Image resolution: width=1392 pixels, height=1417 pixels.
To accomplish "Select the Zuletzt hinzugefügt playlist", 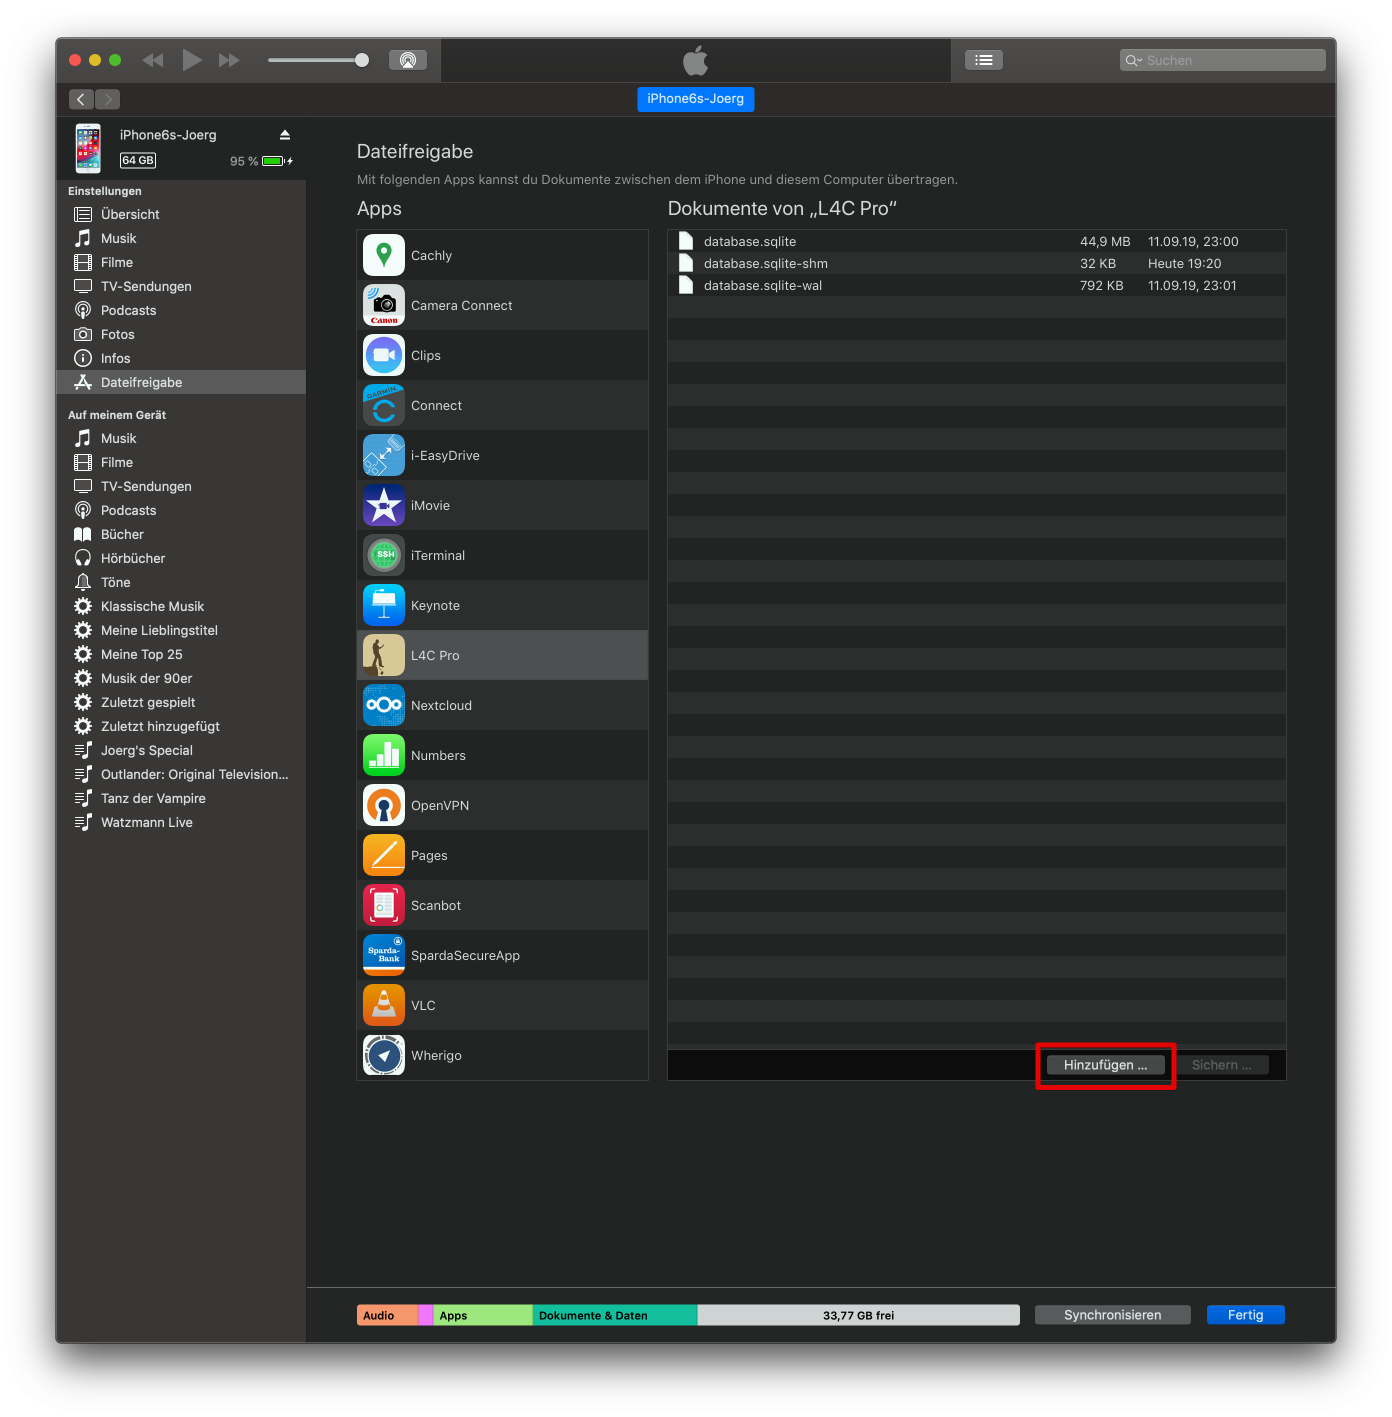I will point(181,726).
